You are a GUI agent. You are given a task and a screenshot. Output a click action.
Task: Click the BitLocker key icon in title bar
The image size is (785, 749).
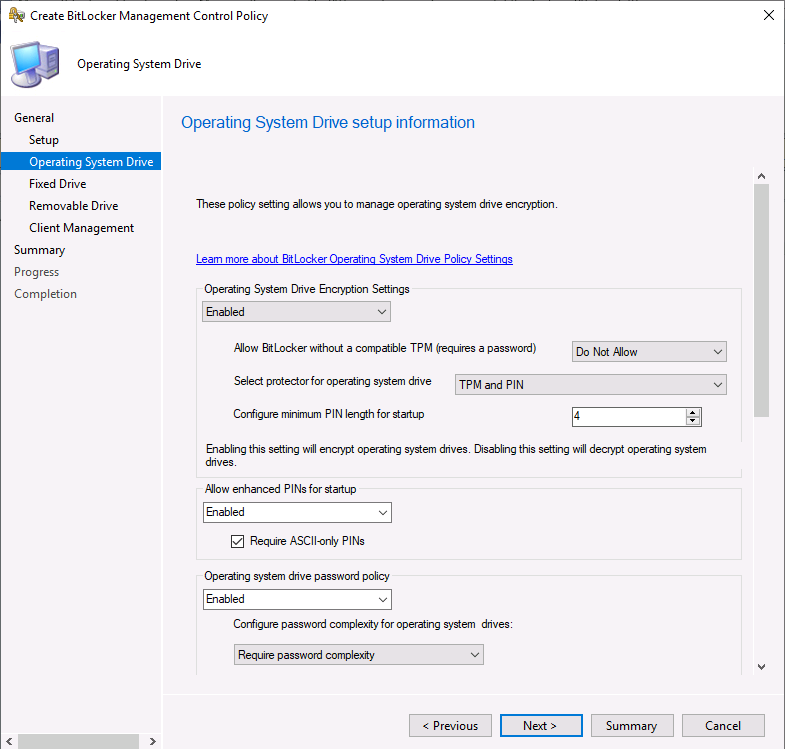click(x=17, y=16)
